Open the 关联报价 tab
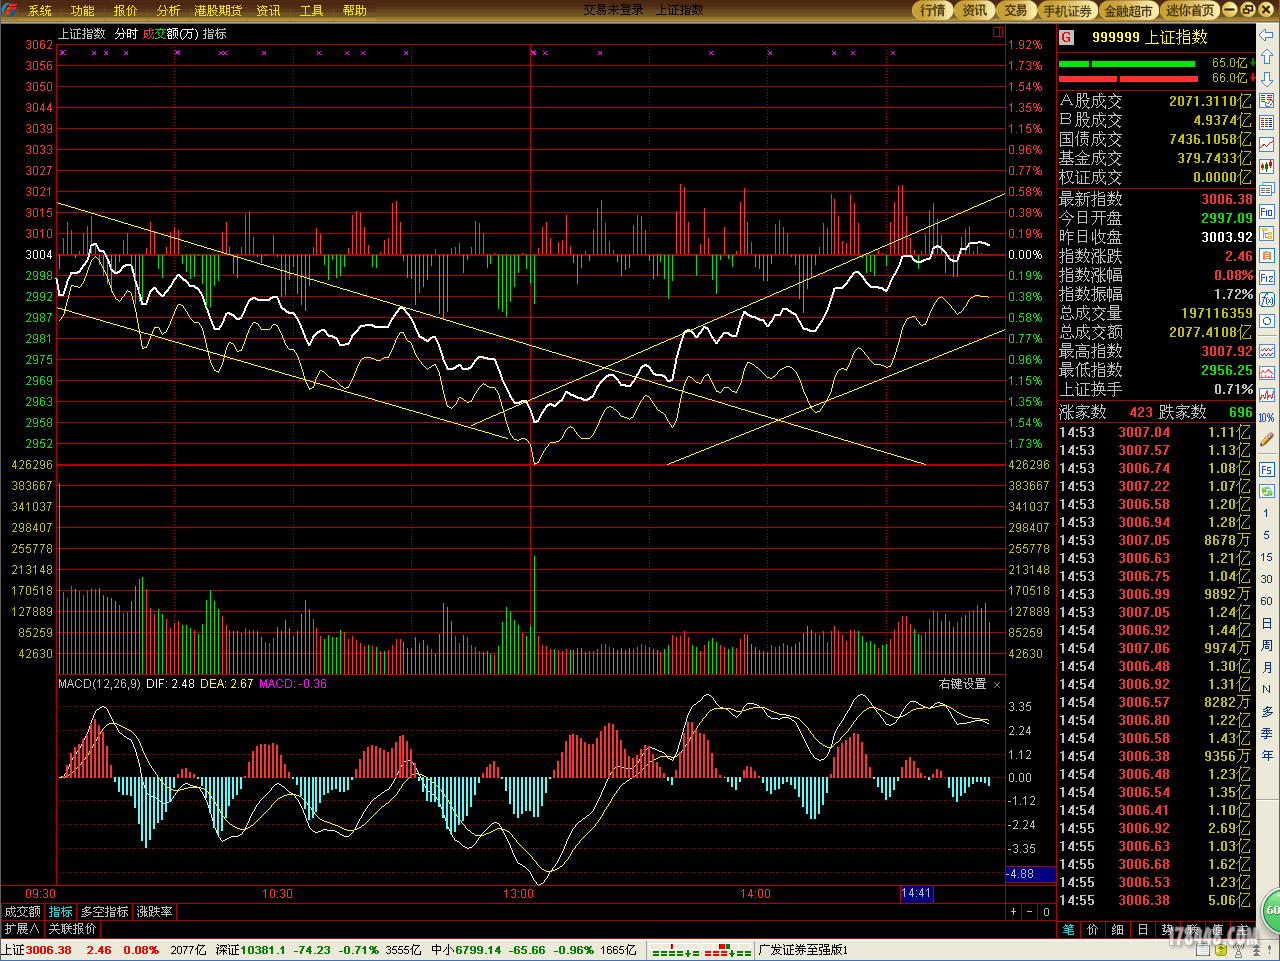Viewport: 1280px width, 961px height. (73, 929)
